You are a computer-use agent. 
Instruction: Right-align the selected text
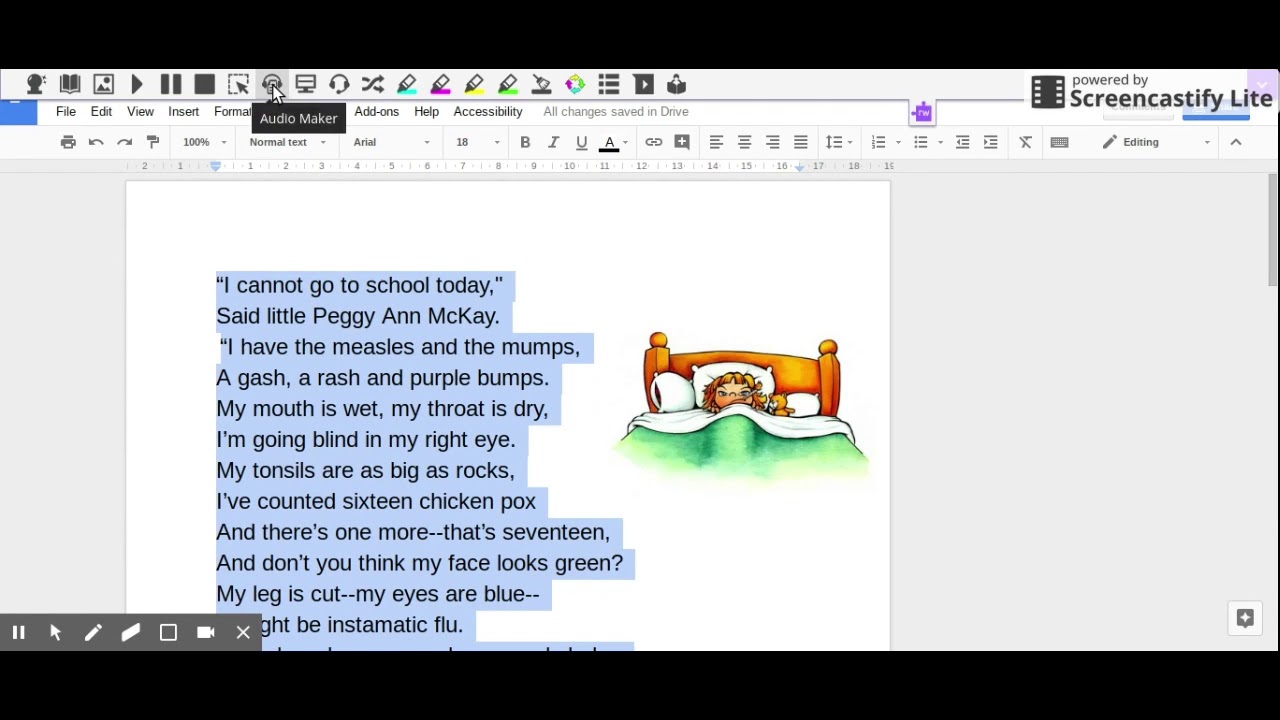click(772, 142)
